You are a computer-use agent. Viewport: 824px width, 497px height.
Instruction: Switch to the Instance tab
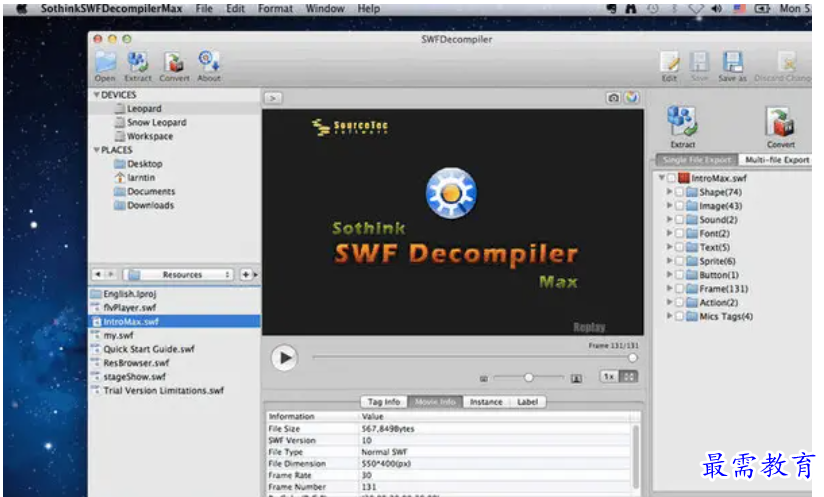(486, 402)
